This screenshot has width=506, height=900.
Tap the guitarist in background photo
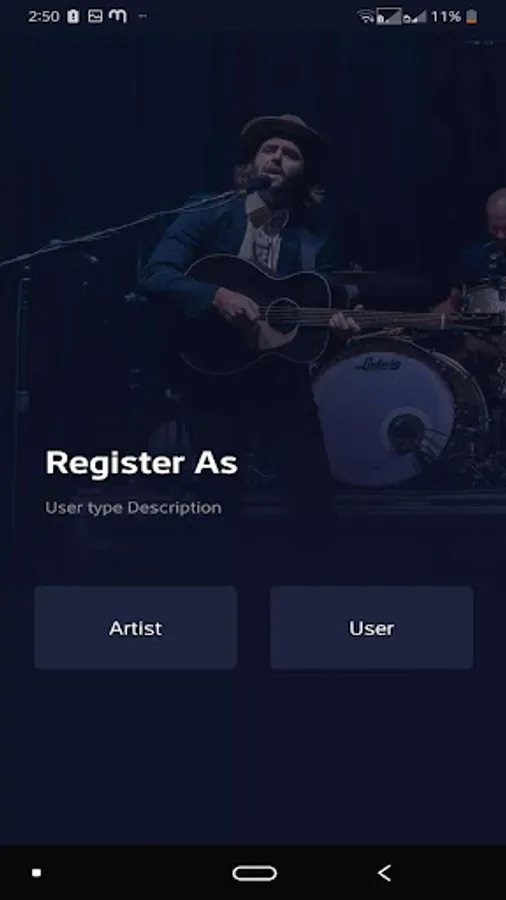(252, 241)
